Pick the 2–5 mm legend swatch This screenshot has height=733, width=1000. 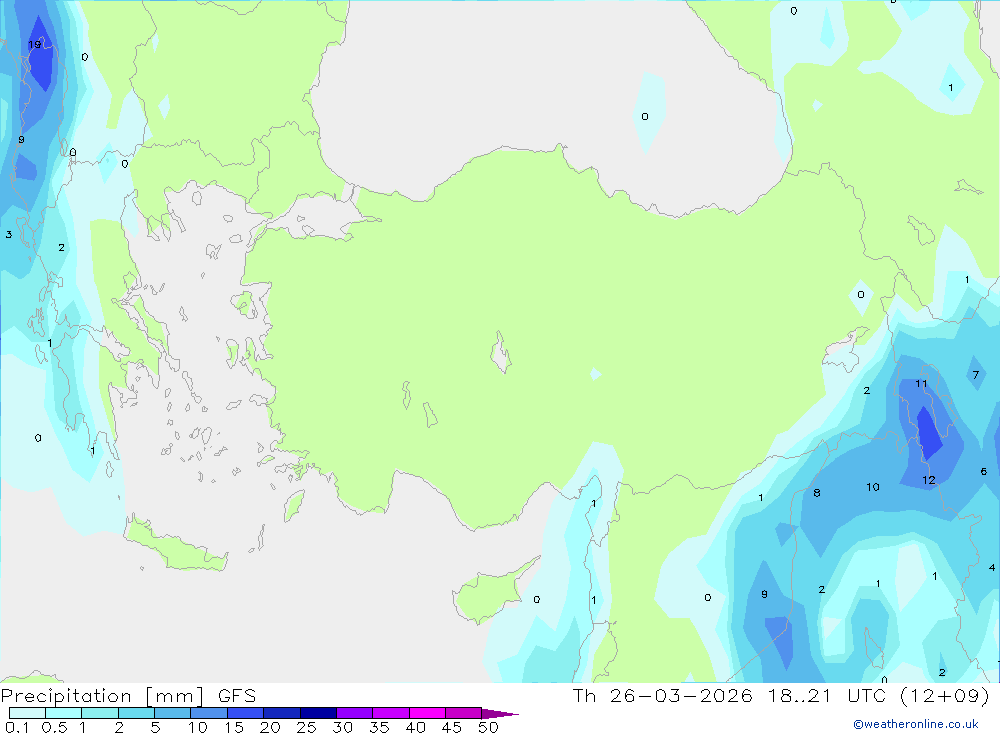click(x=136, y=713)
